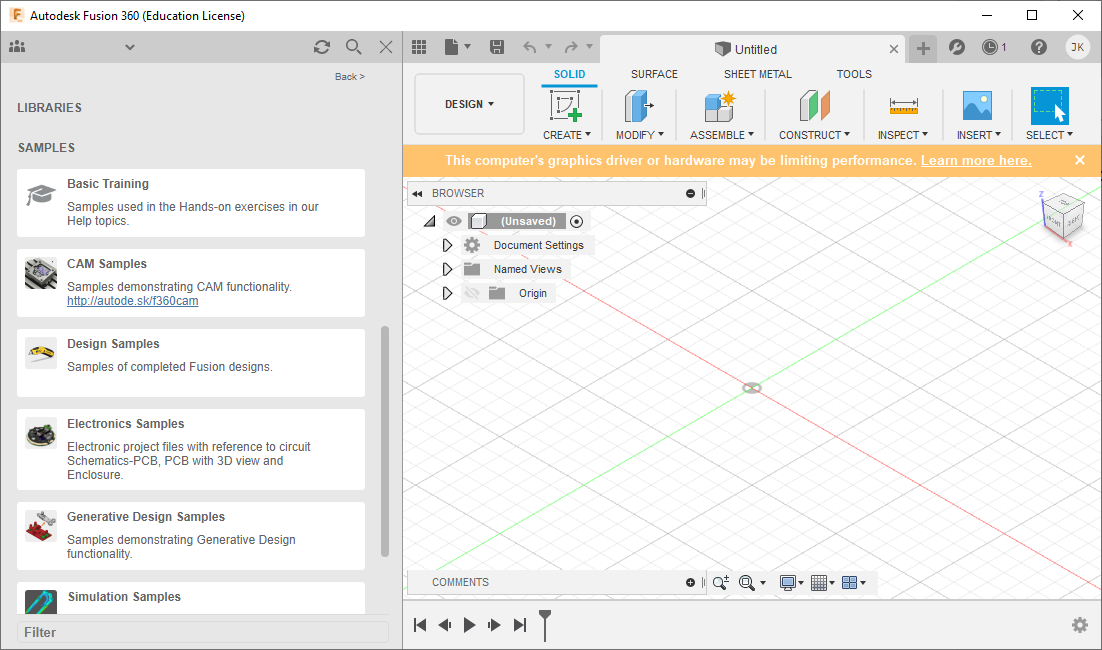This screenshot has height=650, width=1102.
Task: Redo the last action
Action: point(571,47)
